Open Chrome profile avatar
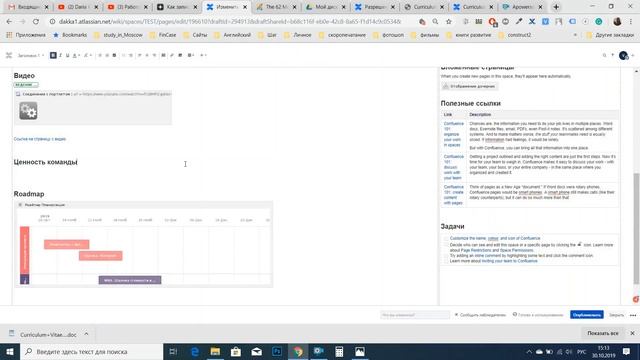640x360 pixels. coord(617,21)
